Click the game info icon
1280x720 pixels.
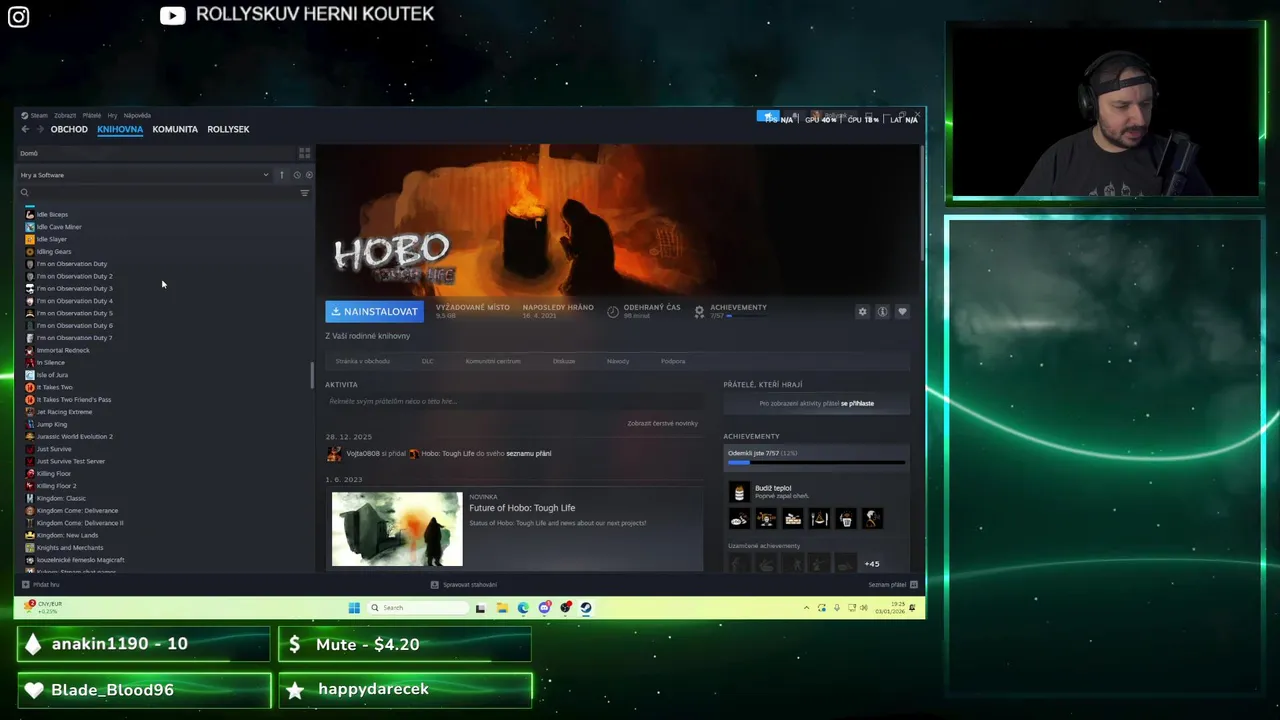coord(882,312)
